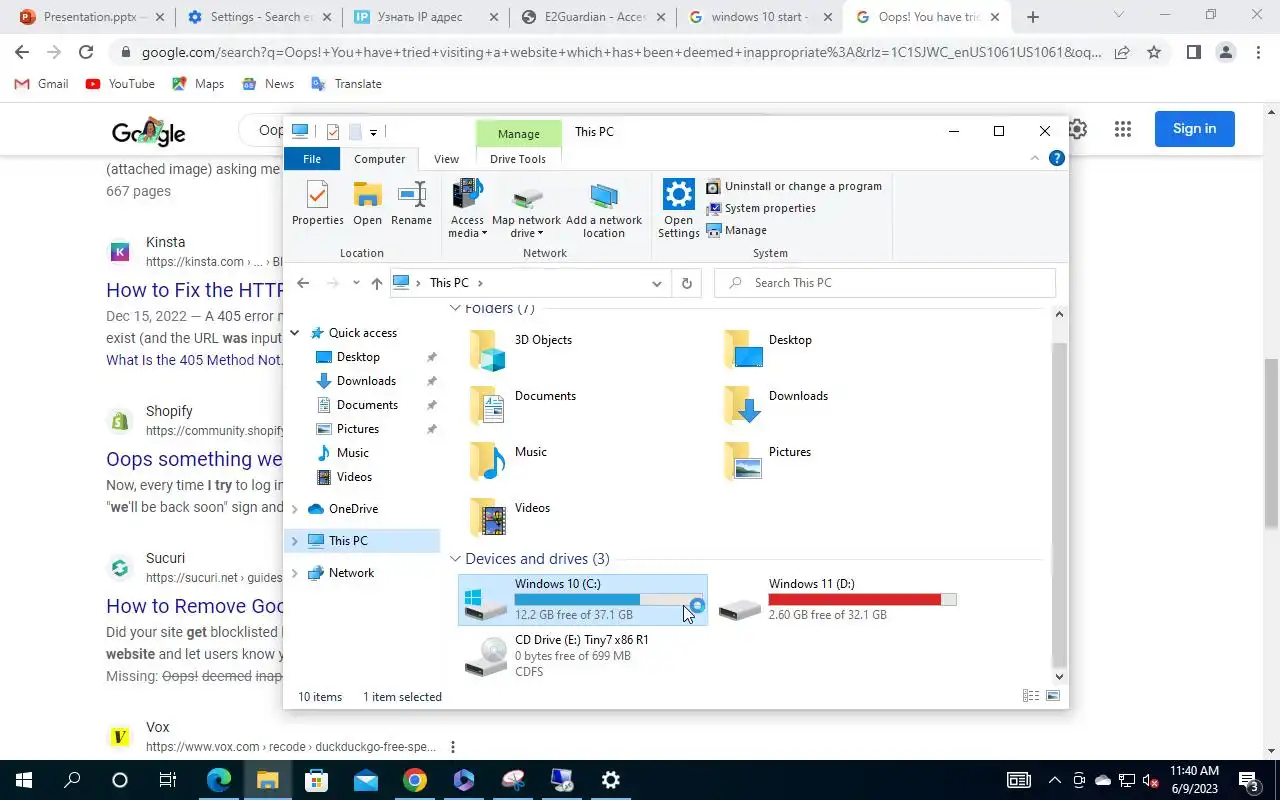
Task: Collapse the Quick access tree node
Action: click(x=295, y=333)
